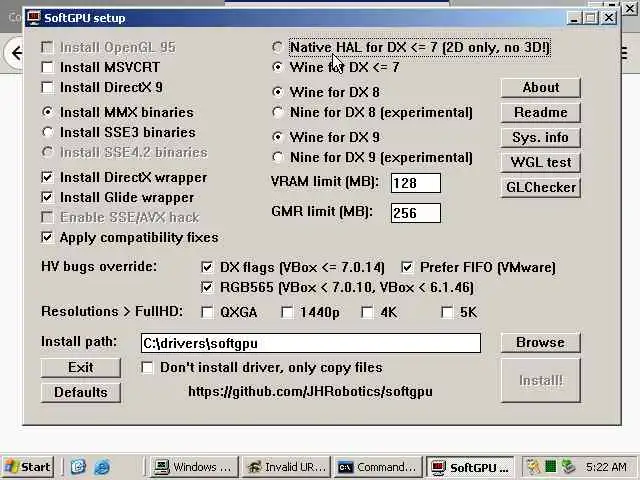Toggle Apply compatibility fixes checkbox
Image resolution: width=640 pixels, height=480 pixels.
[47, 238]
